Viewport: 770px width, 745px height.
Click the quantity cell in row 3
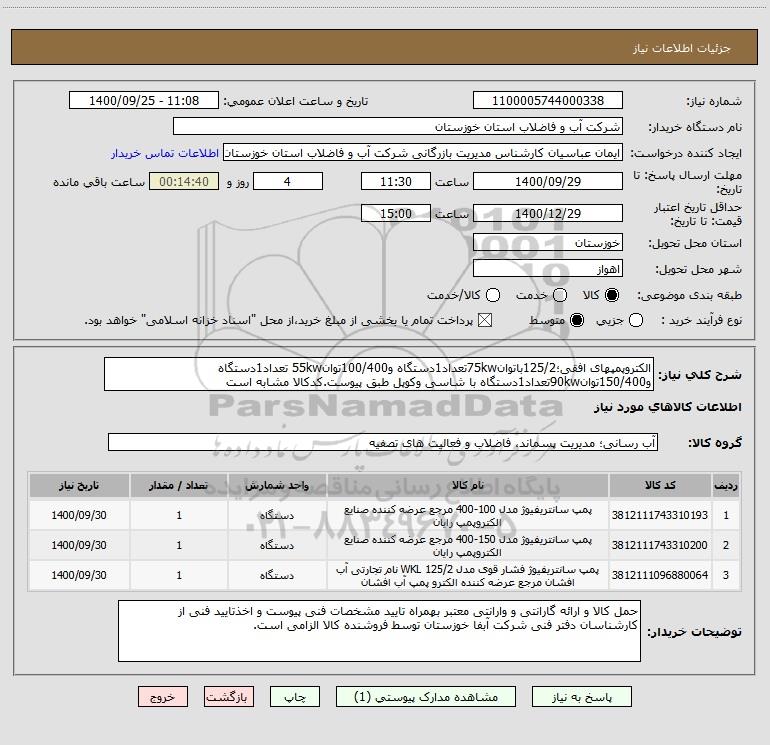click(179, 575)
